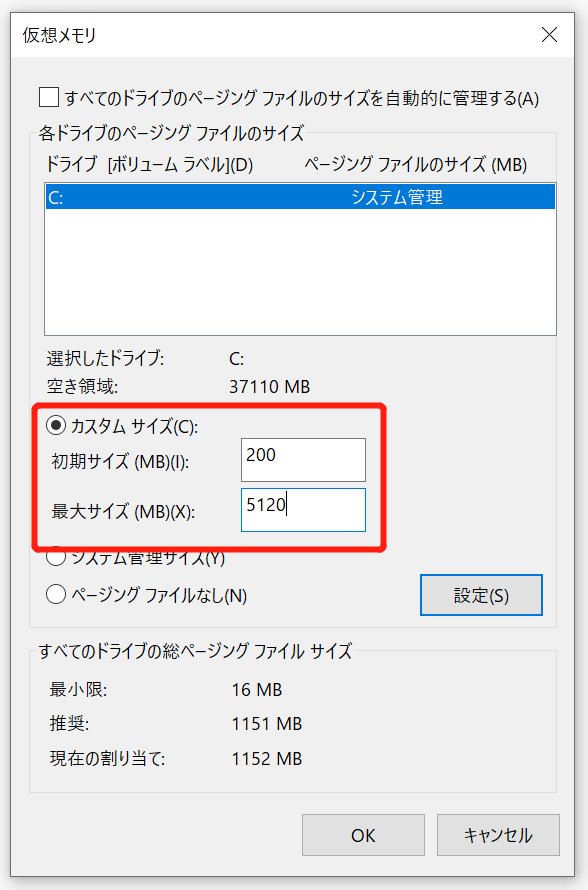Screen dimensions: 588x890
Task: Focus the 最大サイズ field showing 5120
Action: [303, 510]
